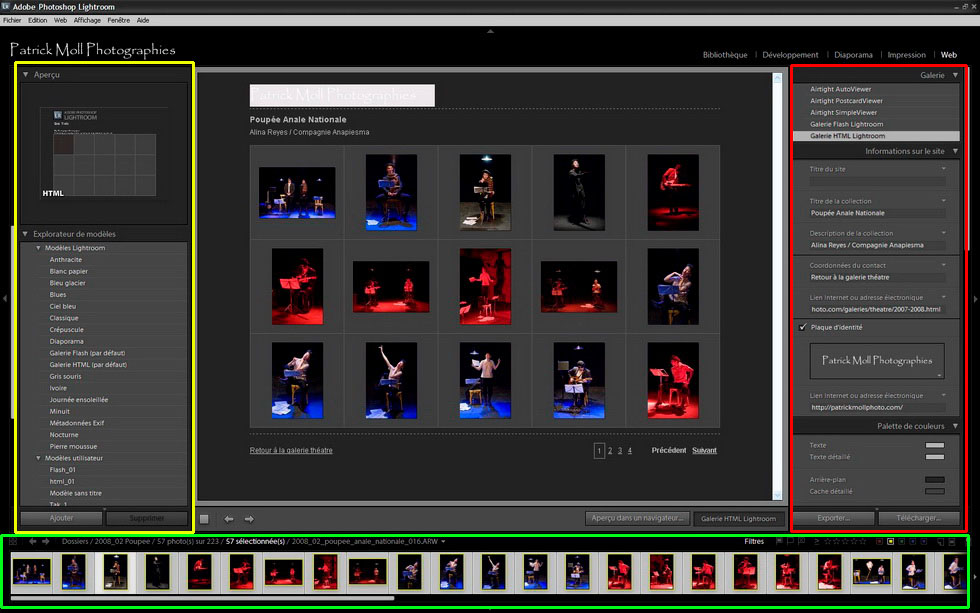Click the Titre de la collection field

pyautogui.click(x=877, y=213)
